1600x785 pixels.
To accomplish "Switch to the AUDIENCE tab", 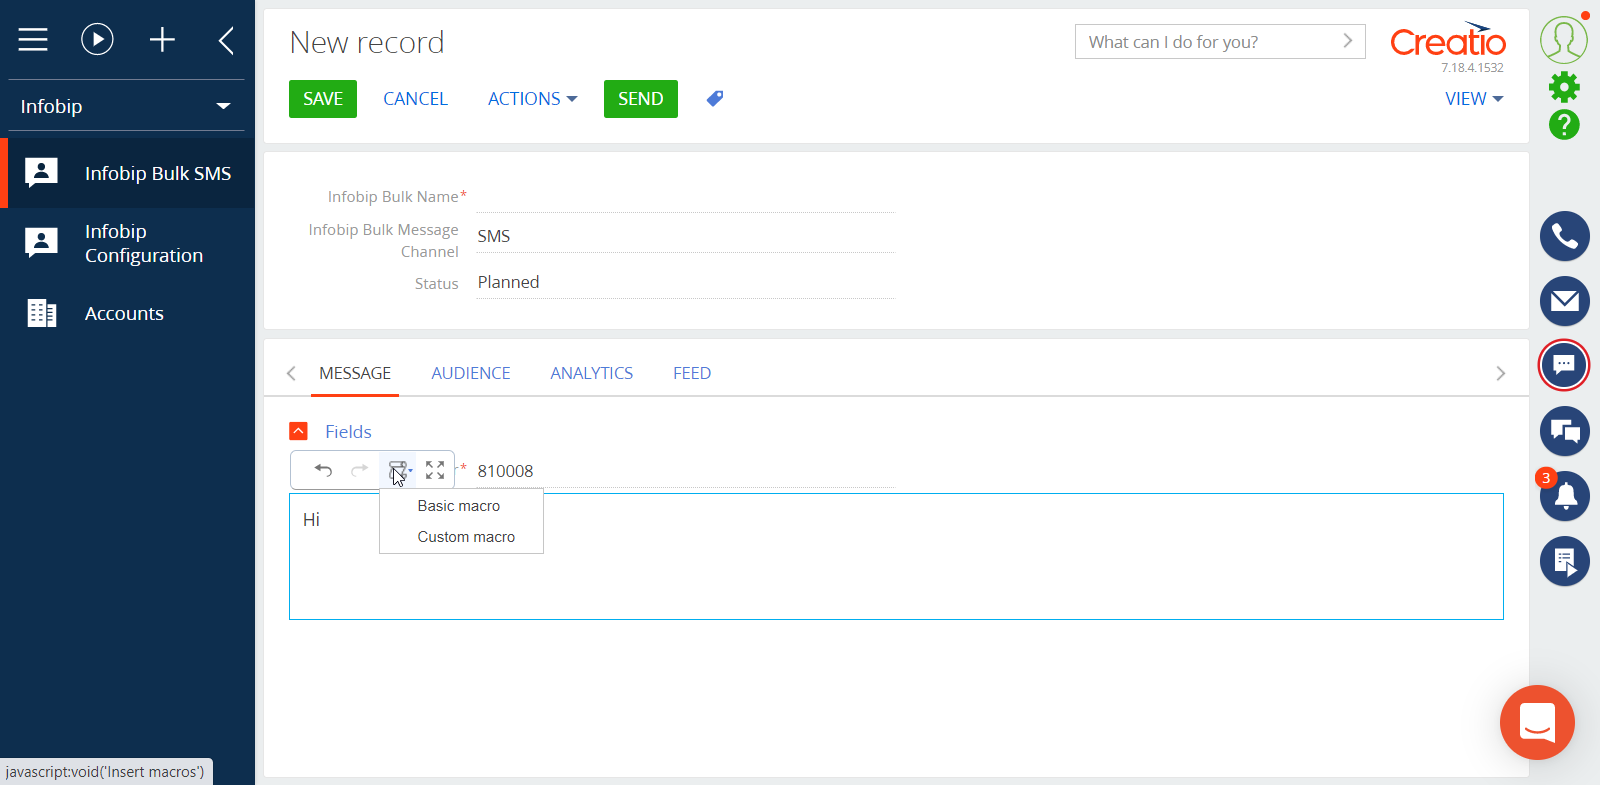I will (x=470, y=373).
